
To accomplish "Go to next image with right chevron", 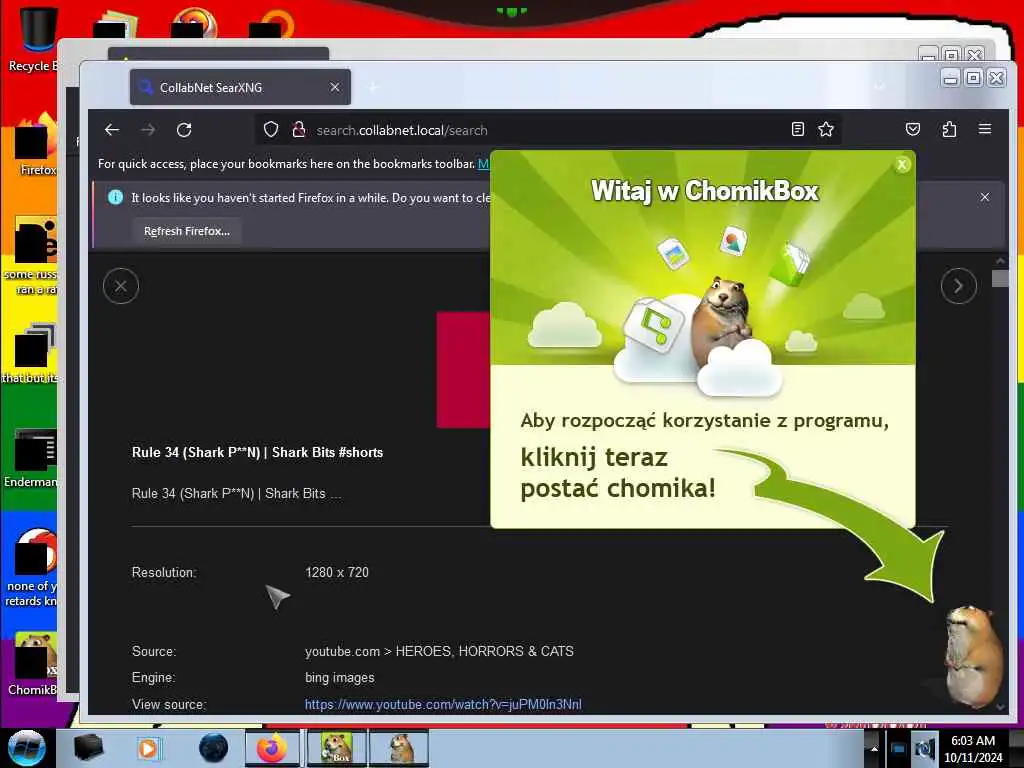I will pyautogui.click(x=959, y=286).
